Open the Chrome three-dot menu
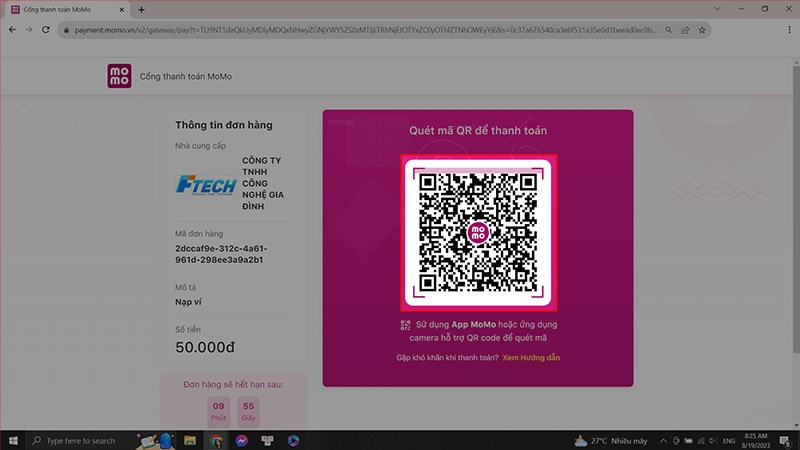The height and width of the screenshot is (450, 800). coord(789,30)
